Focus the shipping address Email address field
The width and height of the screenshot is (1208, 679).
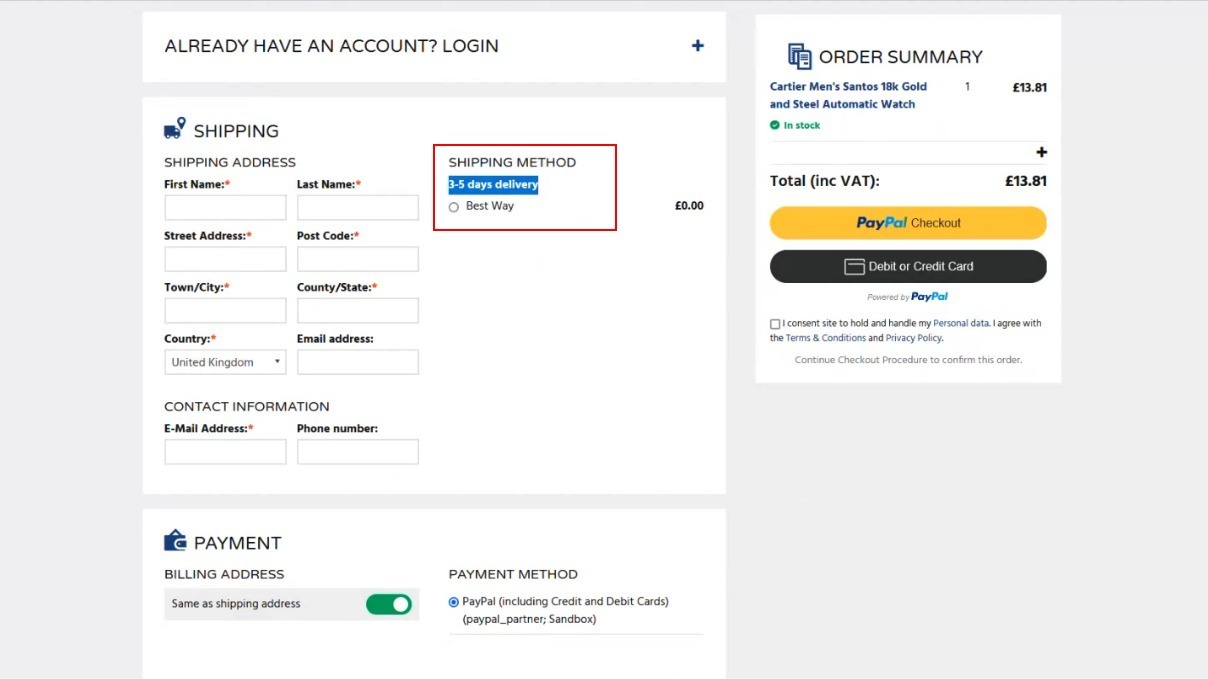[358, 362]
